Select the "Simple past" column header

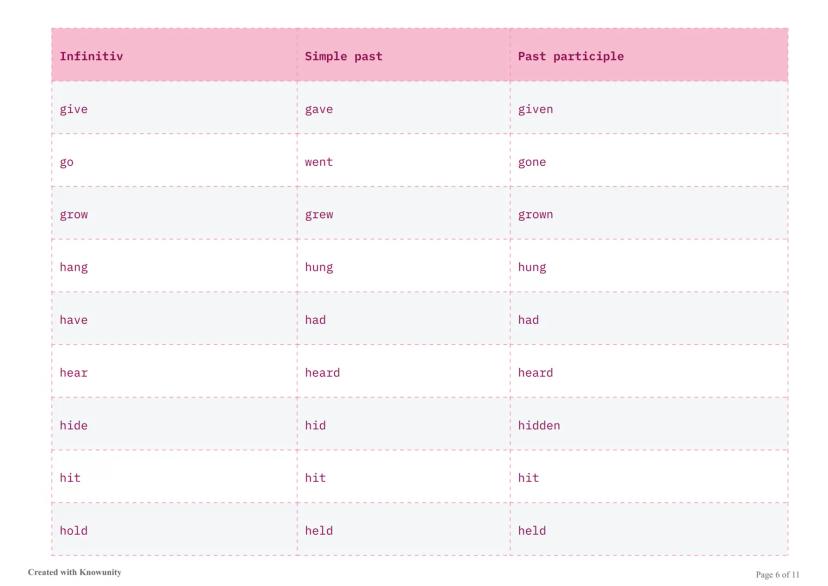343,56
